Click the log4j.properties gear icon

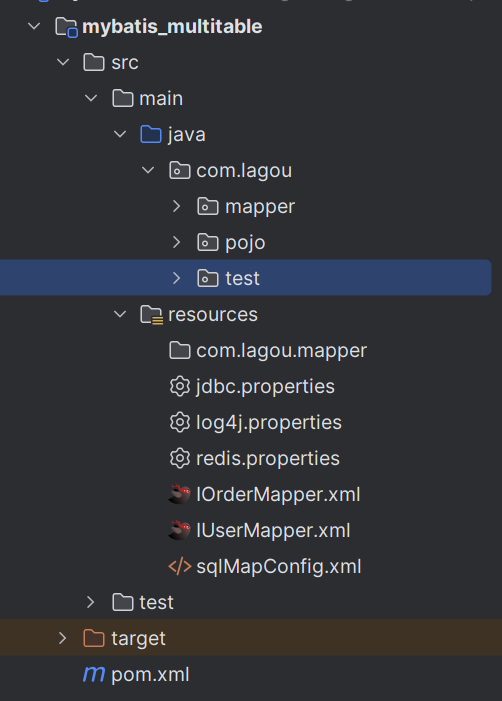point(180,422)
